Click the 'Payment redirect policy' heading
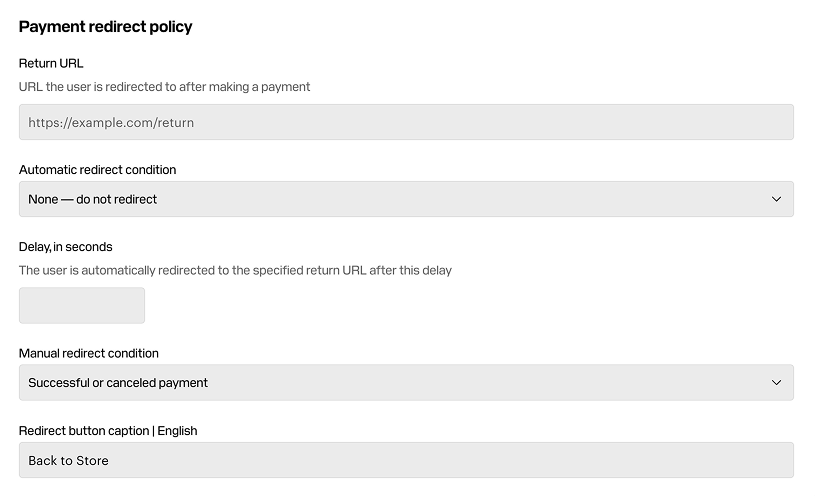Viewport: 815px width, 496px height. click(x=106, y=27)
